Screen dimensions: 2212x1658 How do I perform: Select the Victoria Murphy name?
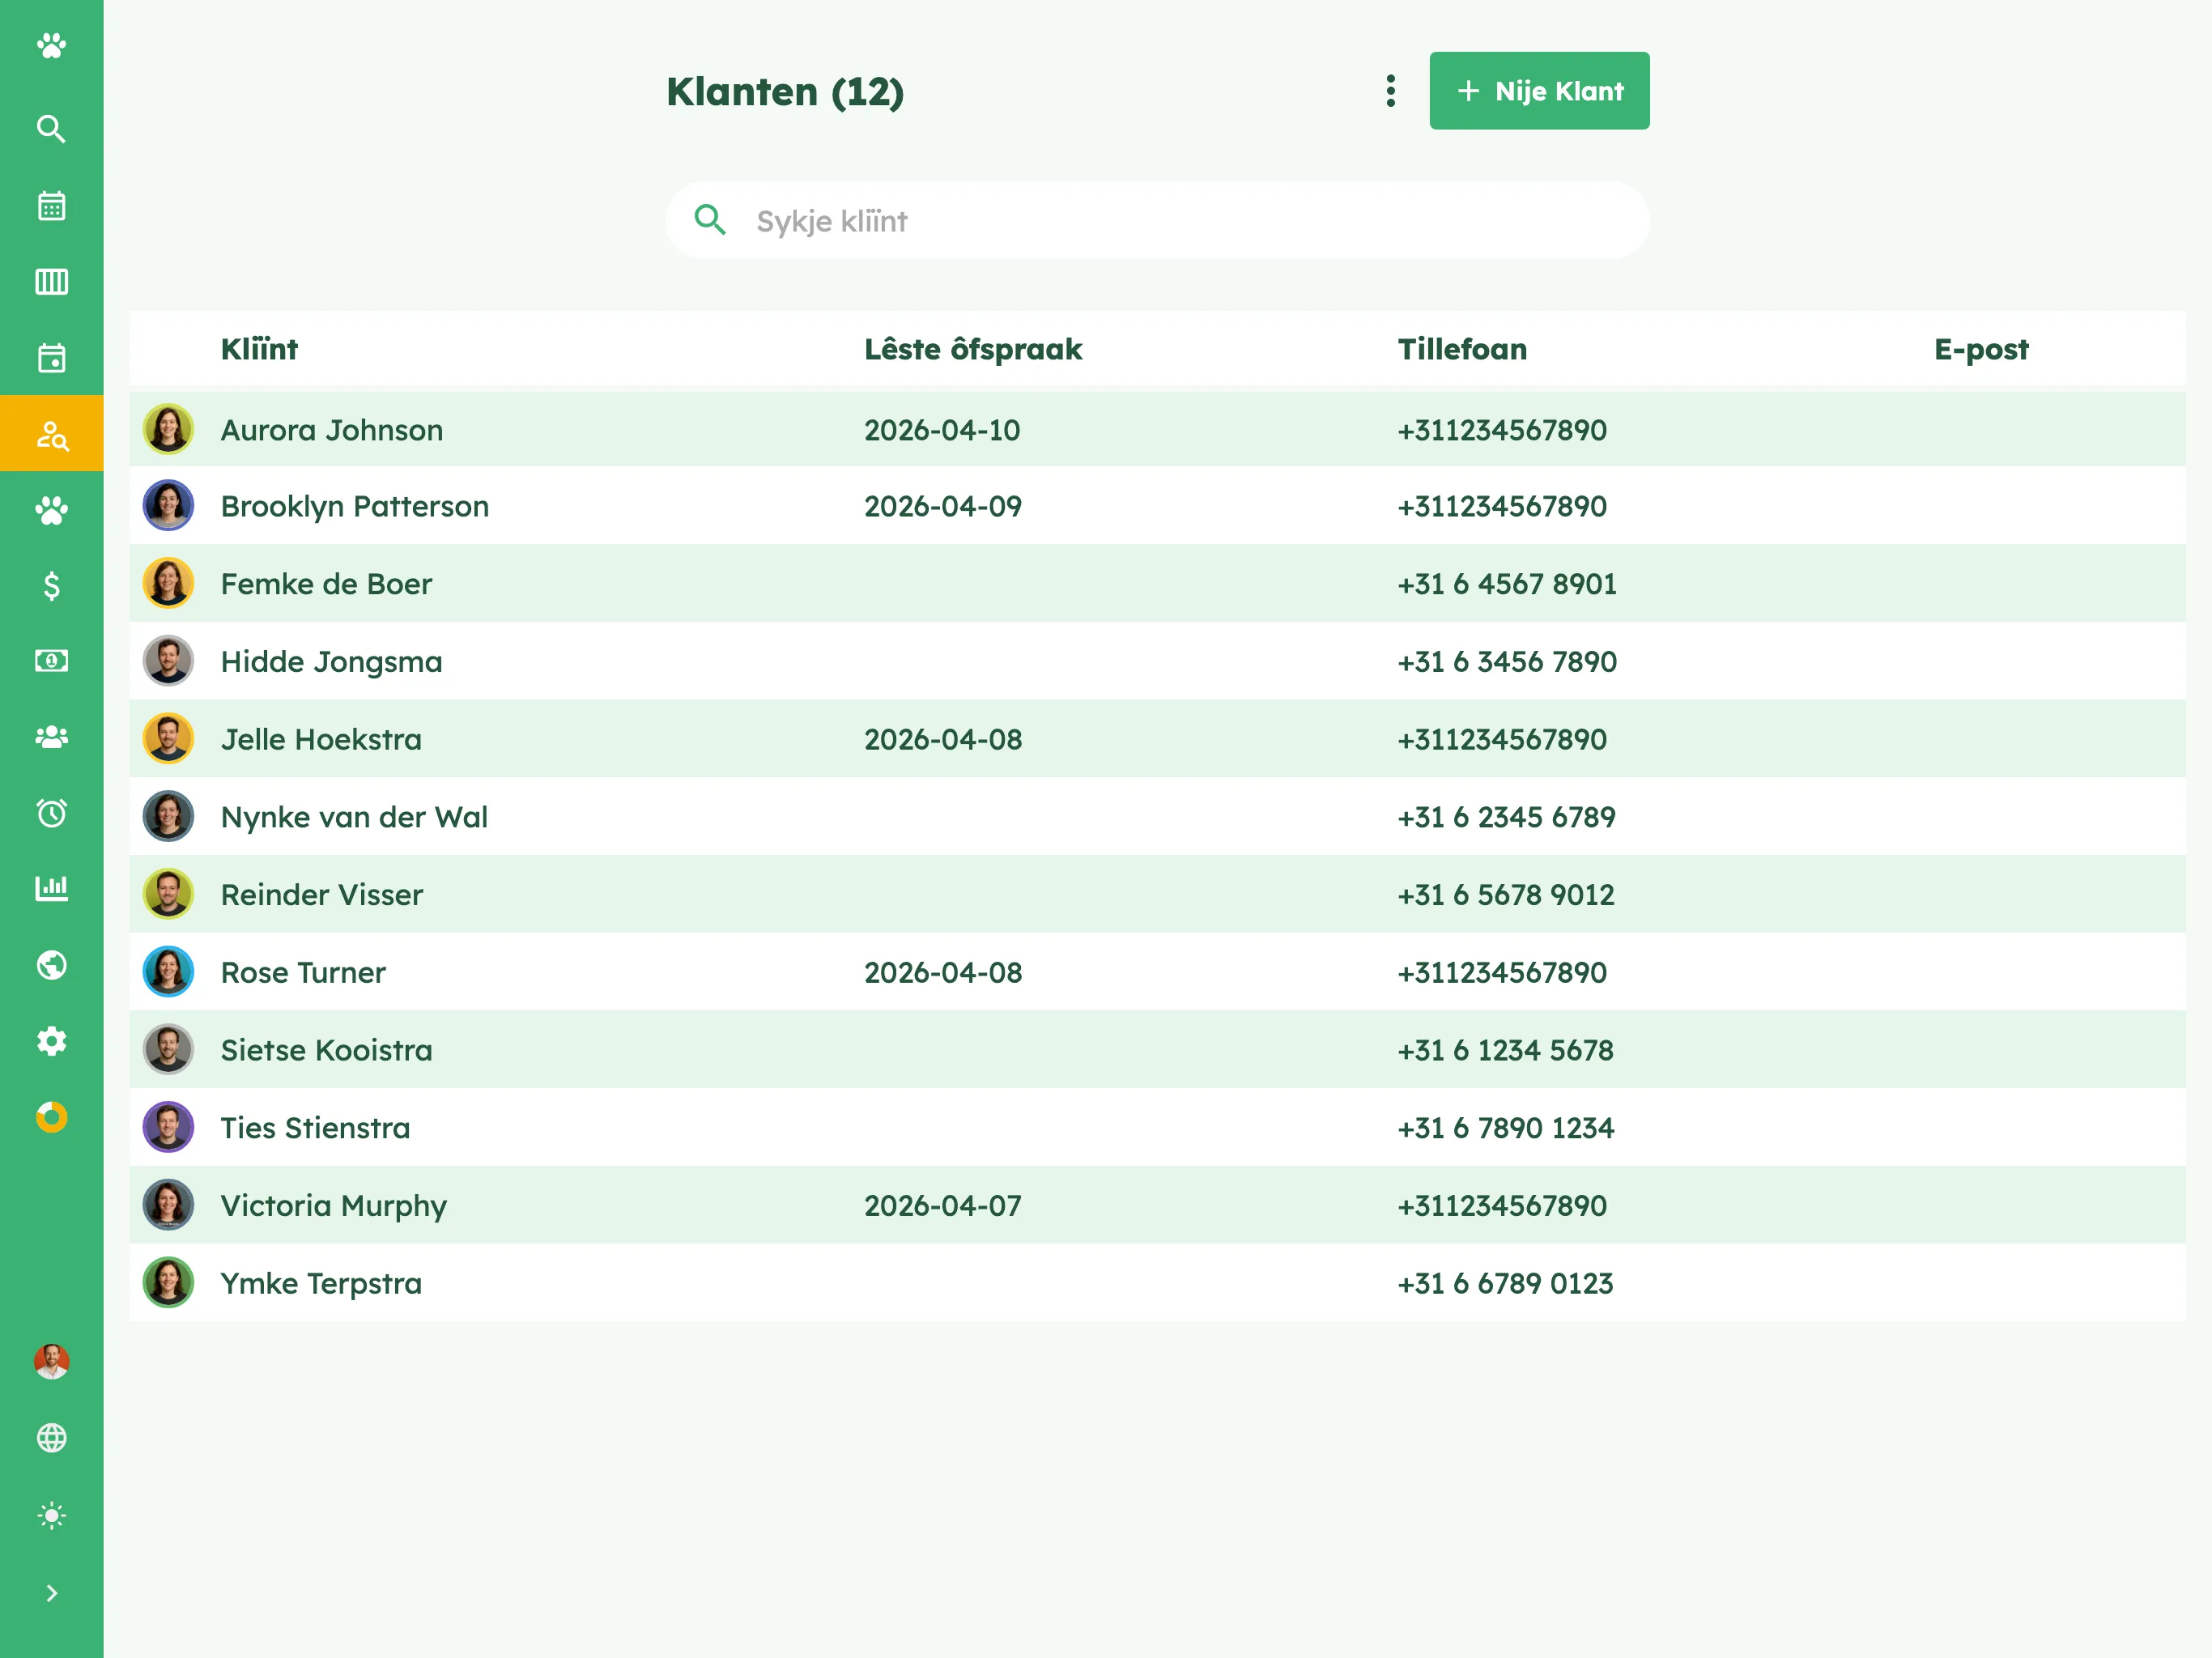click(334, 1206)
